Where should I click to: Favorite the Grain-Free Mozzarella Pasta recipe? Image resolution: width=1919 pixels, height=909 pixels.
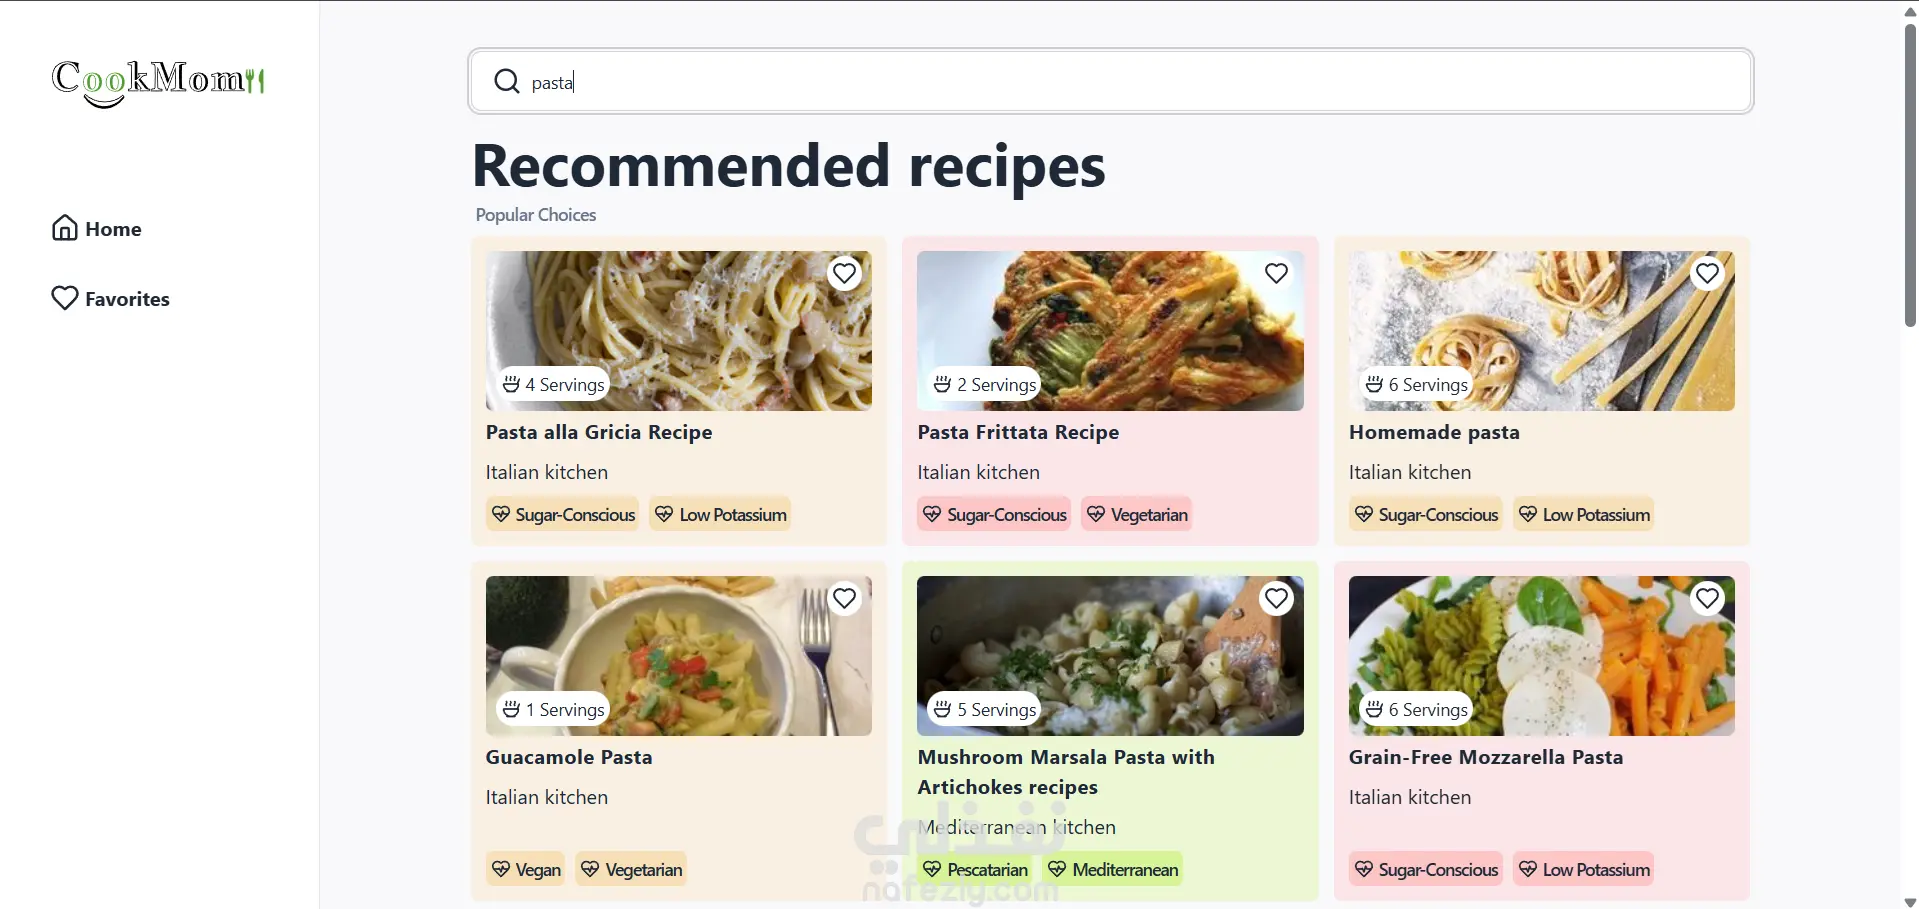(1708, 598)
